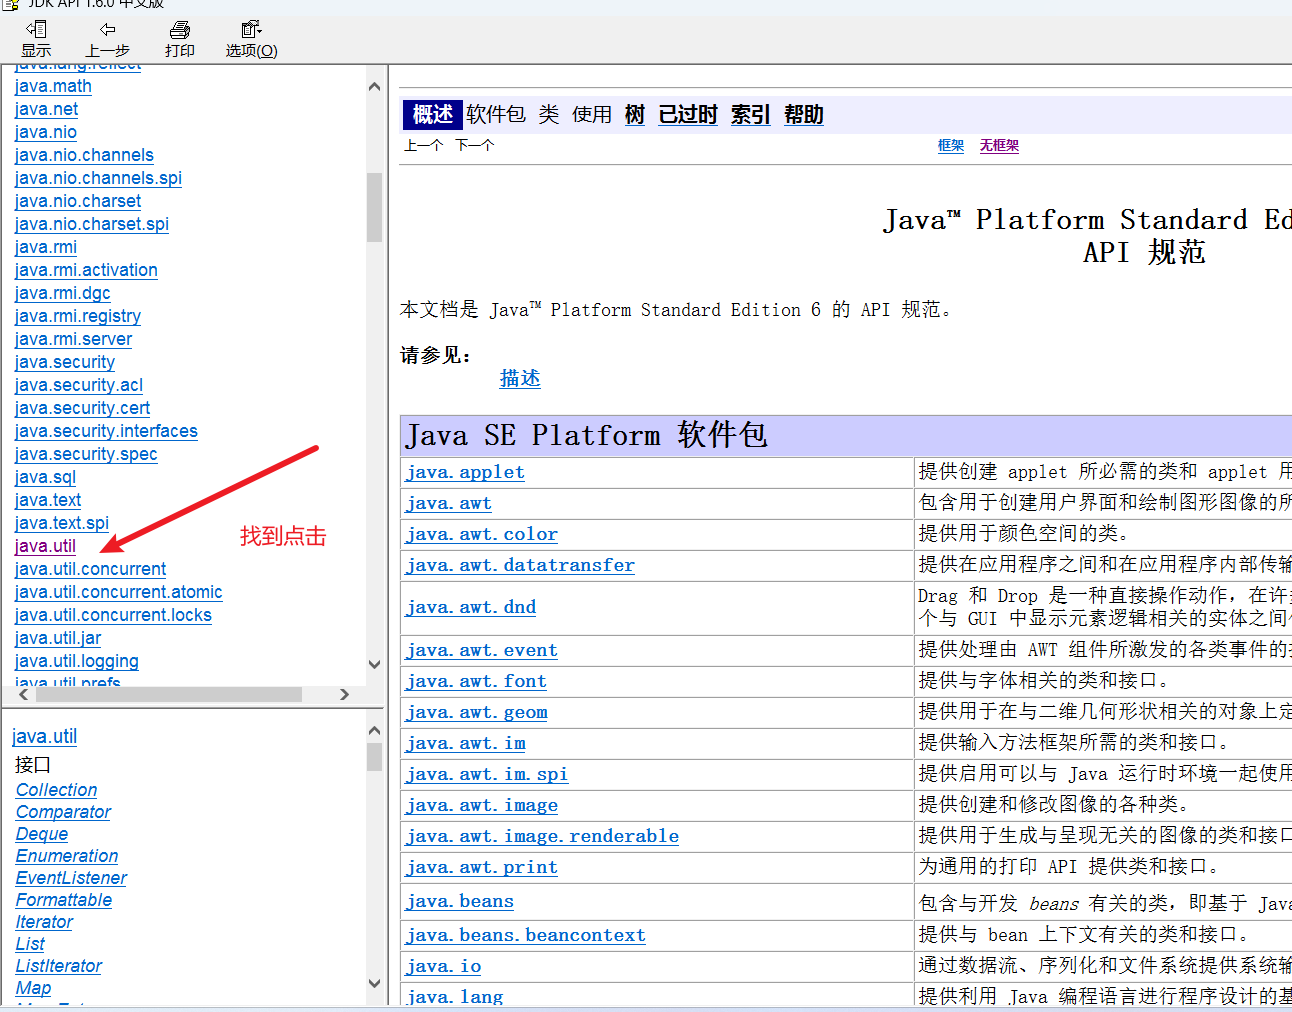
Task: Select java.rmi.registry package
Action: pyautogui.click(x=78, y=316)
